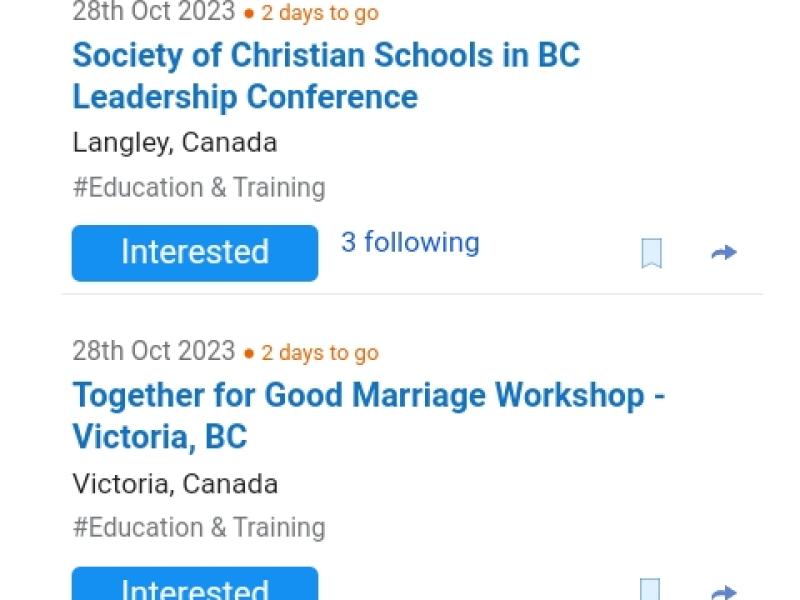Open Education & Training tag under Victoria event

coord(199,527)
